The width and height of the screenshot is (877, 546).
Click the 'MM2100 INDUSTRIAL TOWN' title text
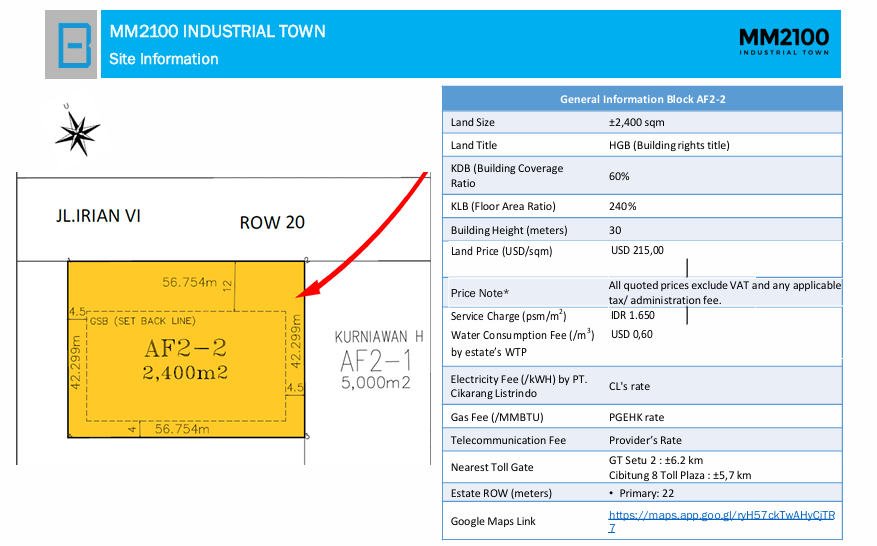(218, 31)
